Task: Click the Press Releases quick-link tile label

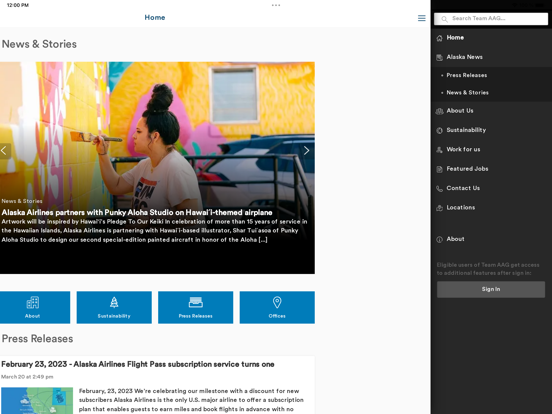Action: point(195,316)
